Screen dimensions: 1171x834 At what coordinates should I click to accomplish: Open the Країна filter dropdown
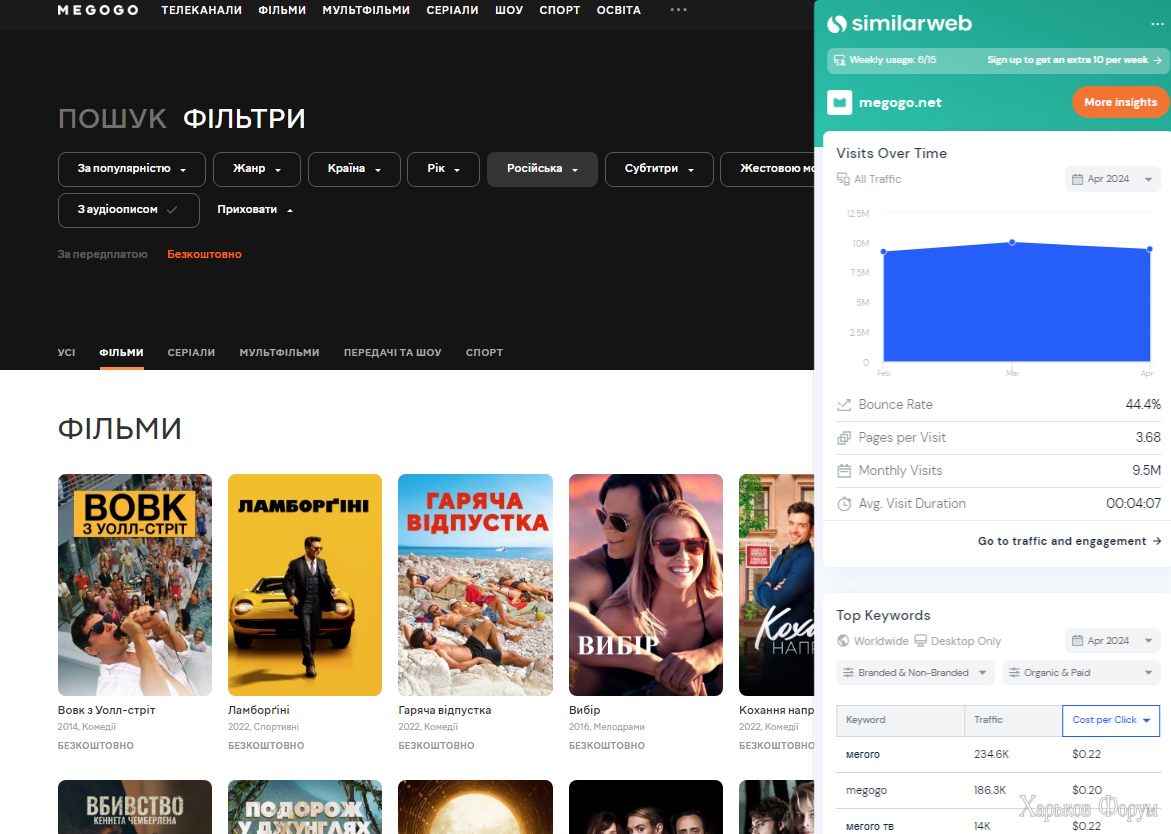354,169
